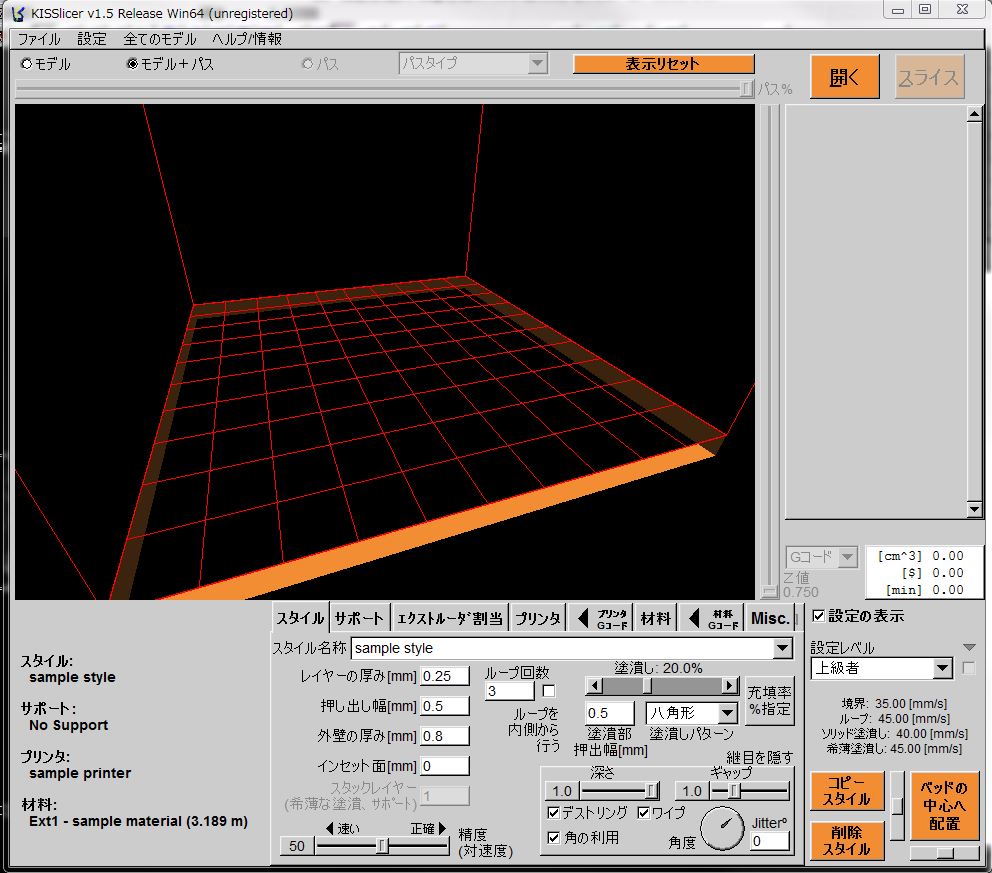Click the 削除 スタイル button
The width and height of the screenshot is (992, 873).
[x=846, y=841]
